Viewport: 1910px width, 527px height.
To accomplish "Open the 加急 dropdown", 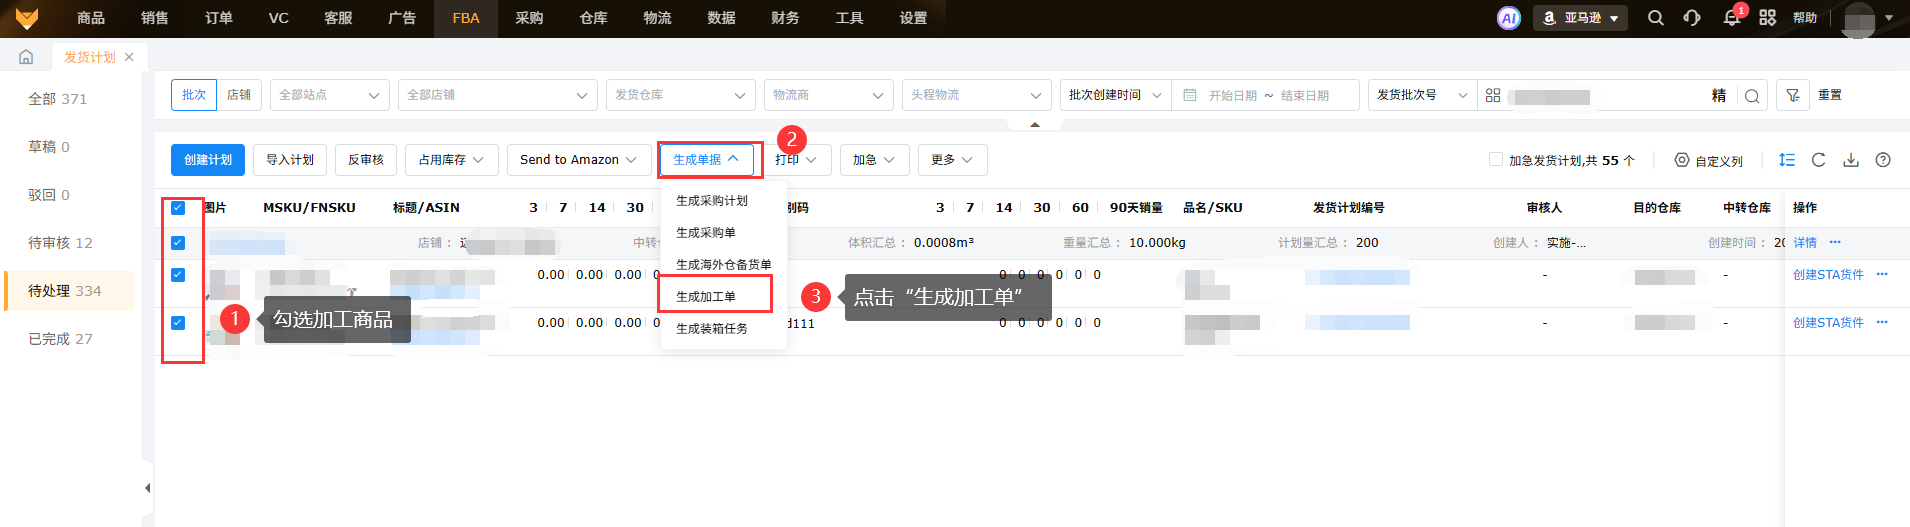I will [874, 160].
